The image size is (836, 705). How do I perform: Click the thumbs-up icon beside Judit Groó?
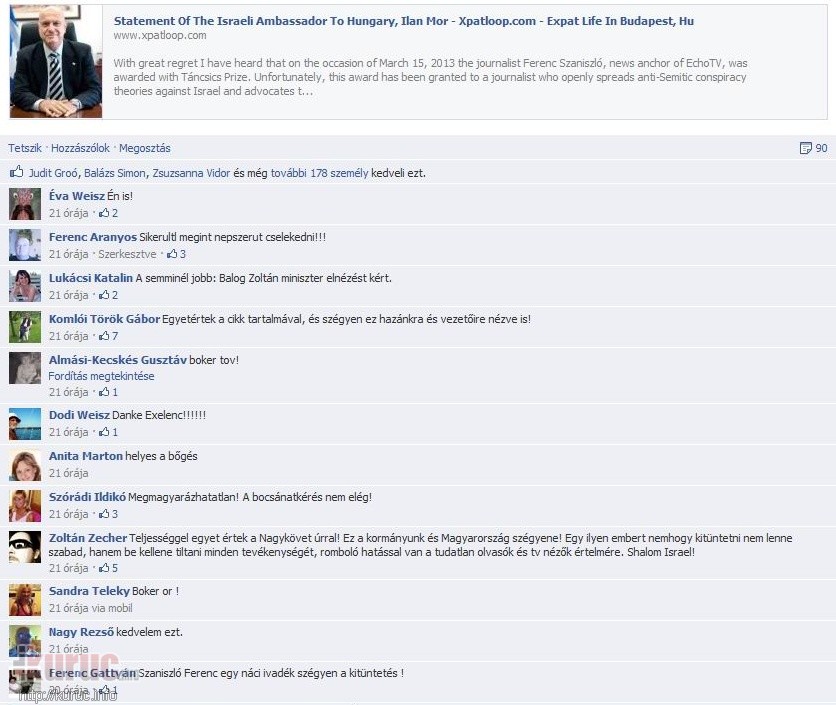(x=17, y=172)
